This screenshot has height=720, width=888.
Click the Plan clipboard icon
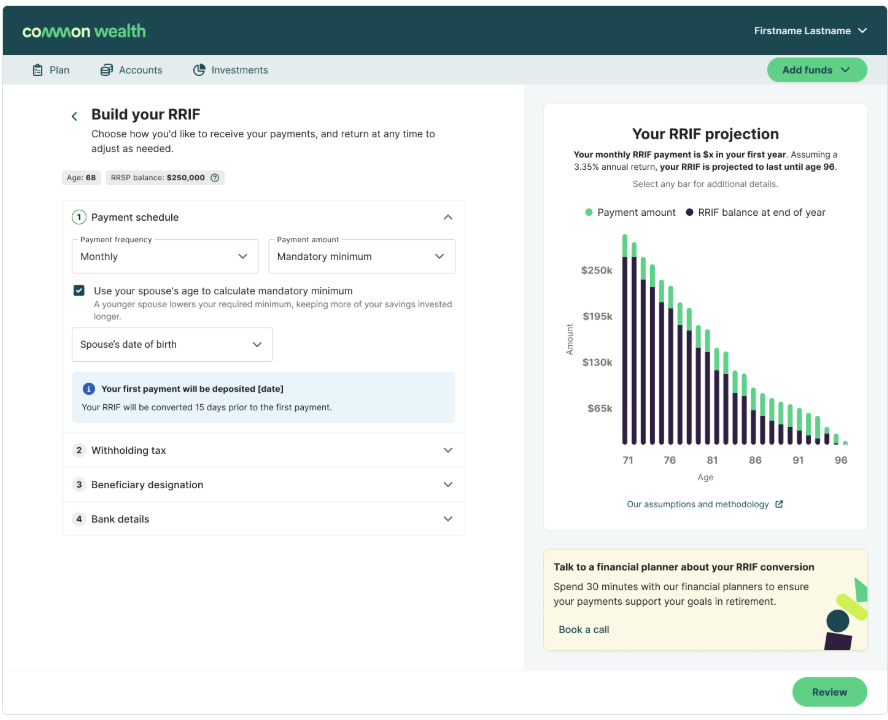[x=37, y=70]
